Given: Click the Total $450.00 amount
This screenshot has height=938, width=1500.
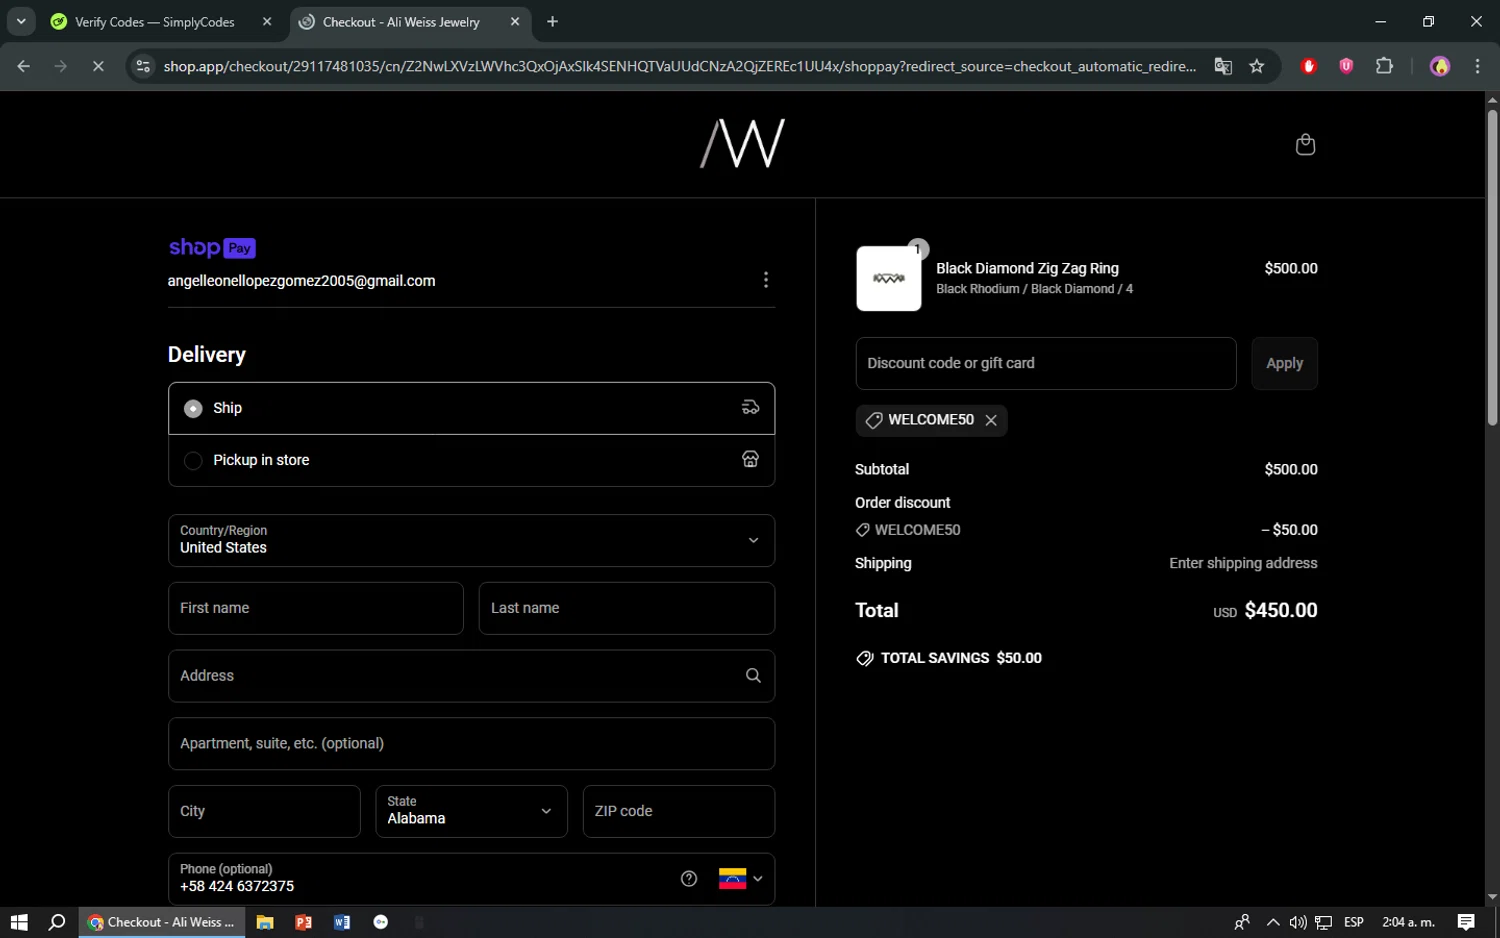Looking at the screenshot, I should (1281, 610).
